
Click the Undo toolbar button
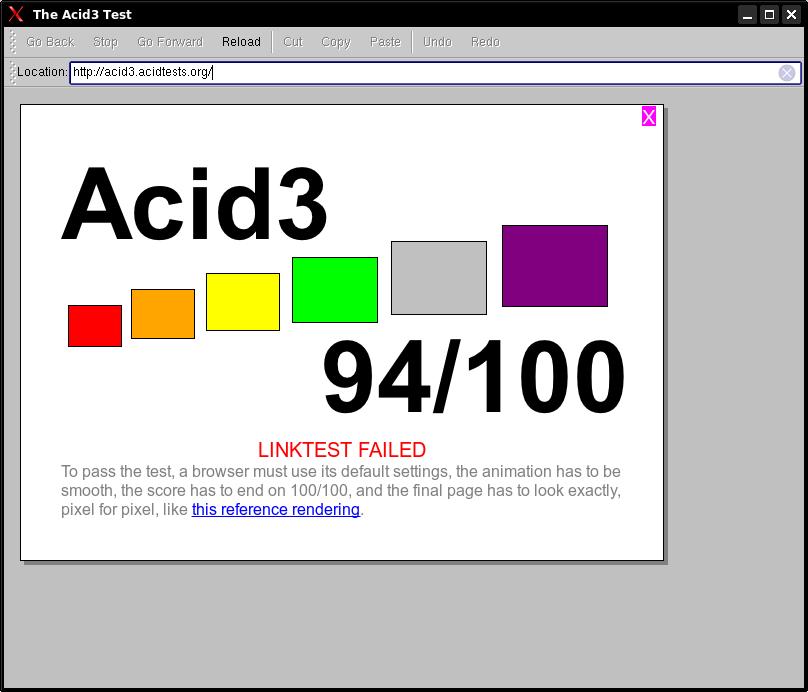click(437, 42)
